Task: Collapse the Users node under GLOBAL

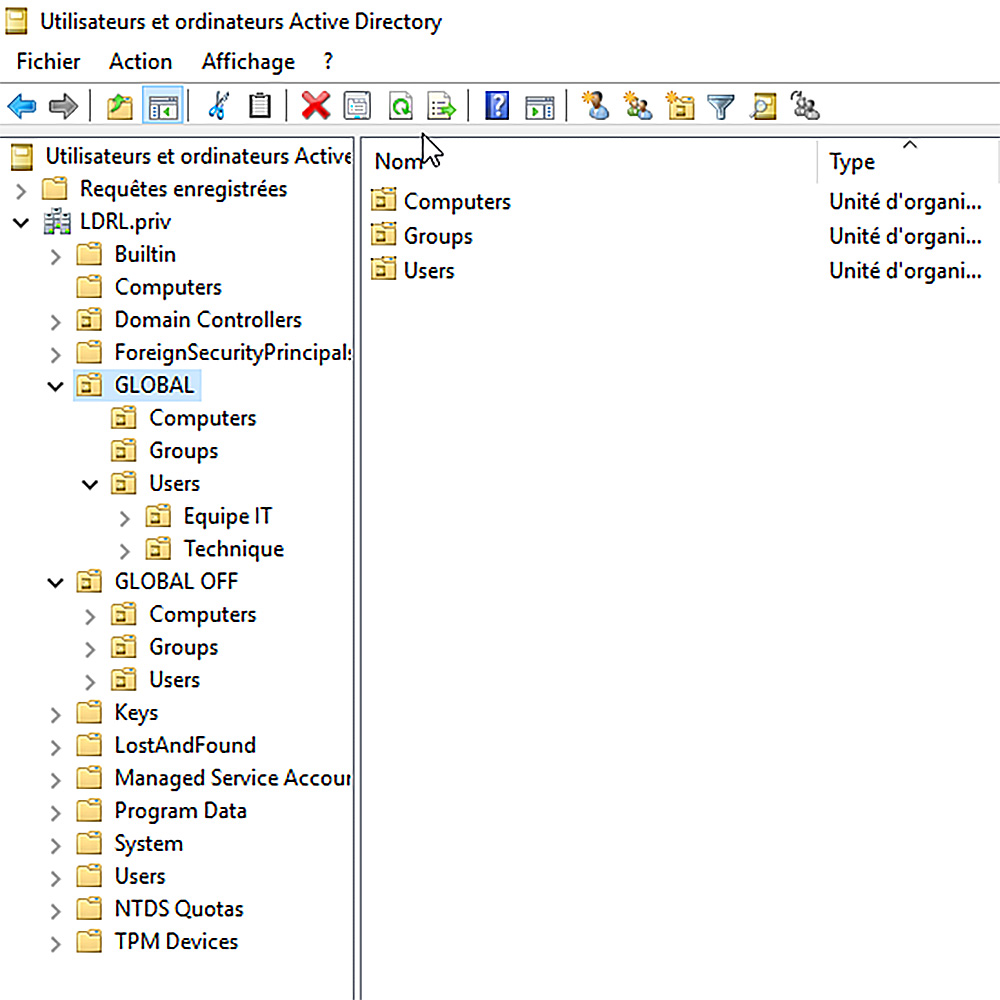Action: pyautogui.click(x=90, y=485)
